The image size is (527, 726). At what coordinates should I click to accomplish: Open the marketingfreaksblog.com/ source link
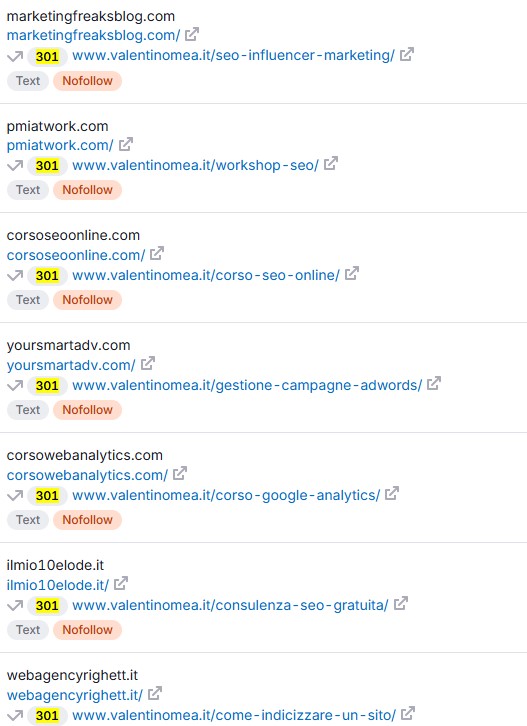tap(93, 35)
